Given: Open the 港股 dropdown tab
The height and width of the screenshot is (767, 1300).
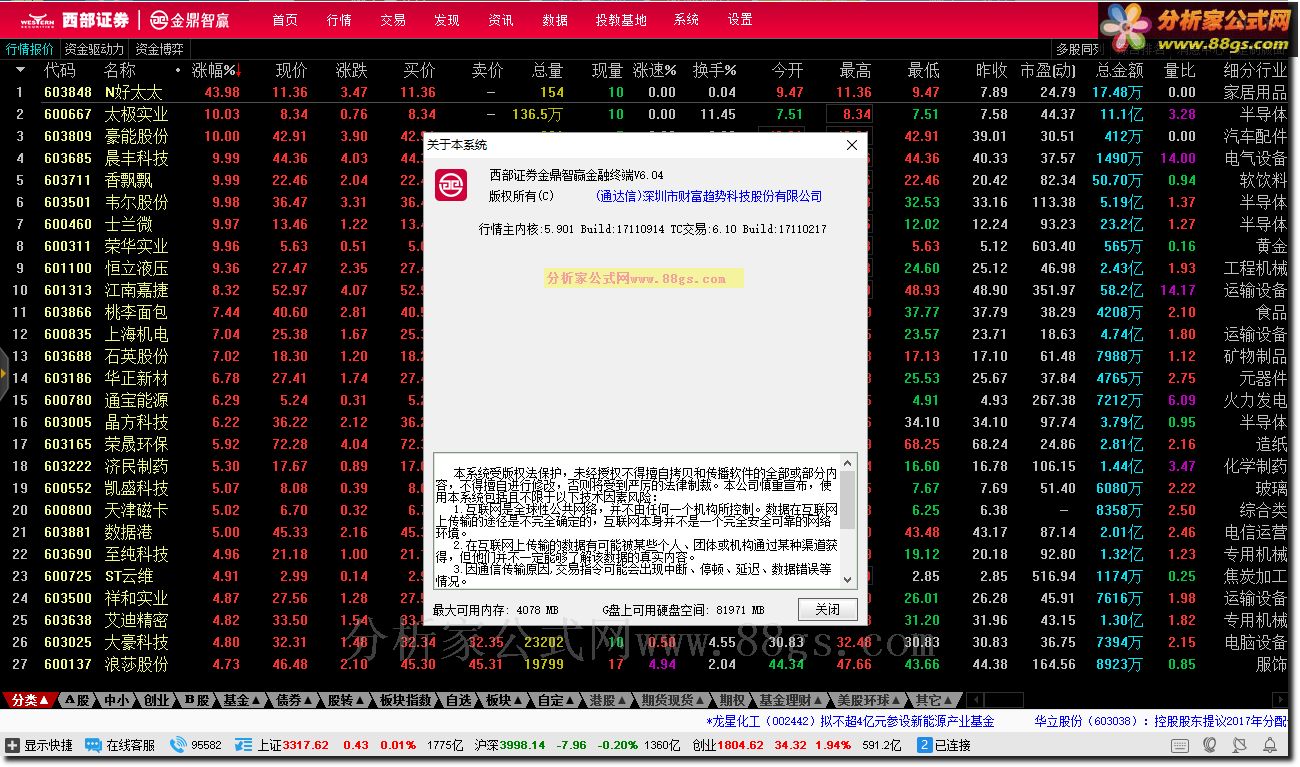Looking at the screenshot, I should (609, 700).
